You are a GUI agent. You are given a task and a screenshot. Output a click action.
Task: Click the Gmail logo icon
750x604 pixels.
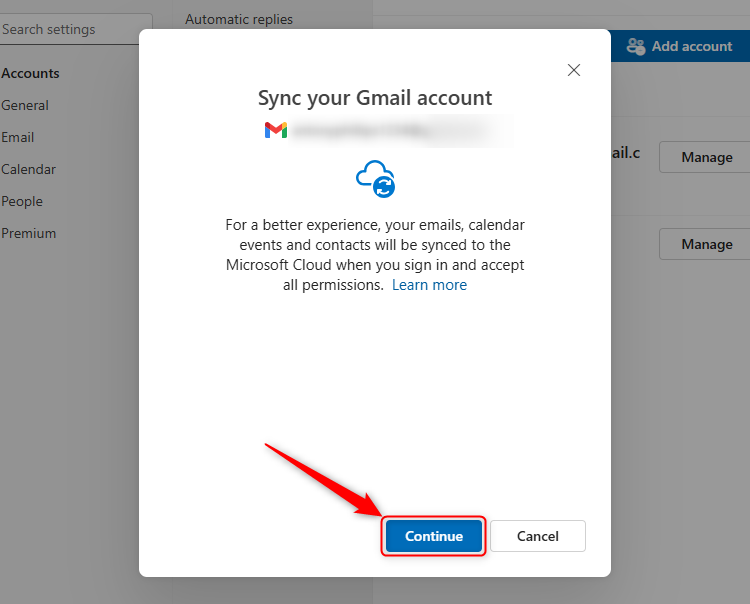click(x=276, y=130)
